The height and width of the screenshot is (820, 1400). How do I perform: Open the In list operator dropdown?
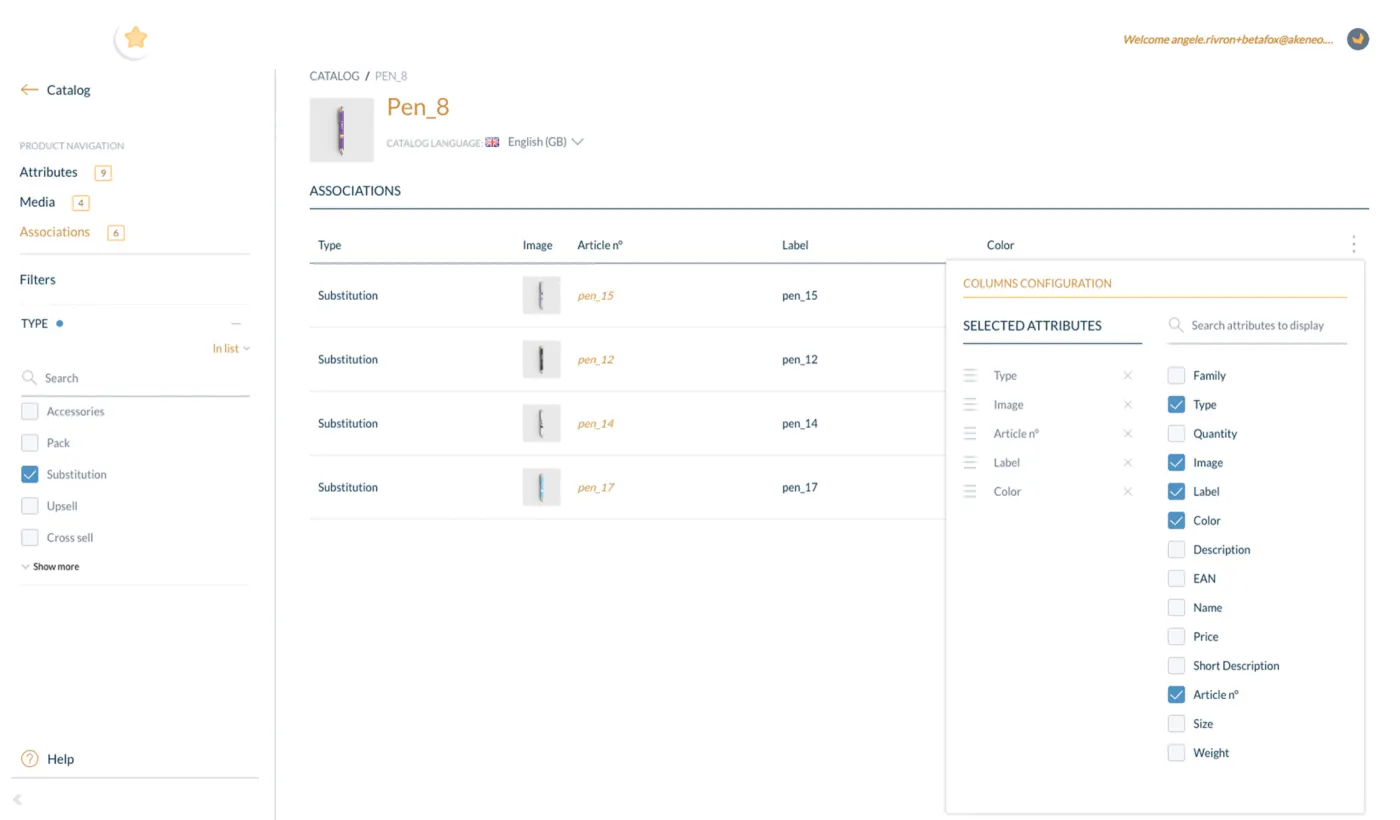pyautogui.click(x=231, y=349)
